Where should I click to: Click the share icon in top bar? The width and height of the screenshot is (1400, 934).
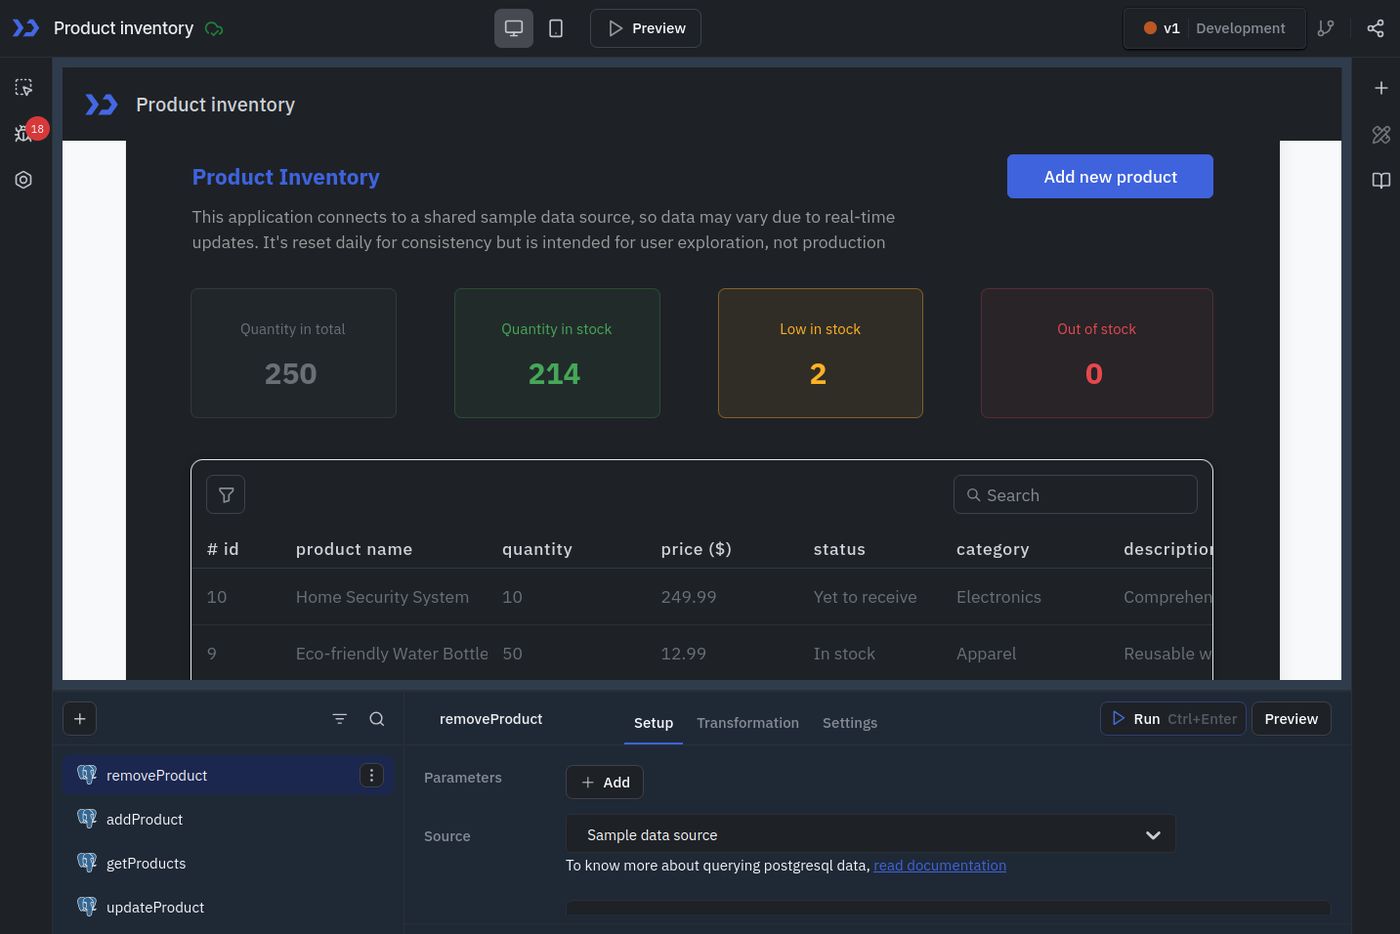[x=1376, y=28]
